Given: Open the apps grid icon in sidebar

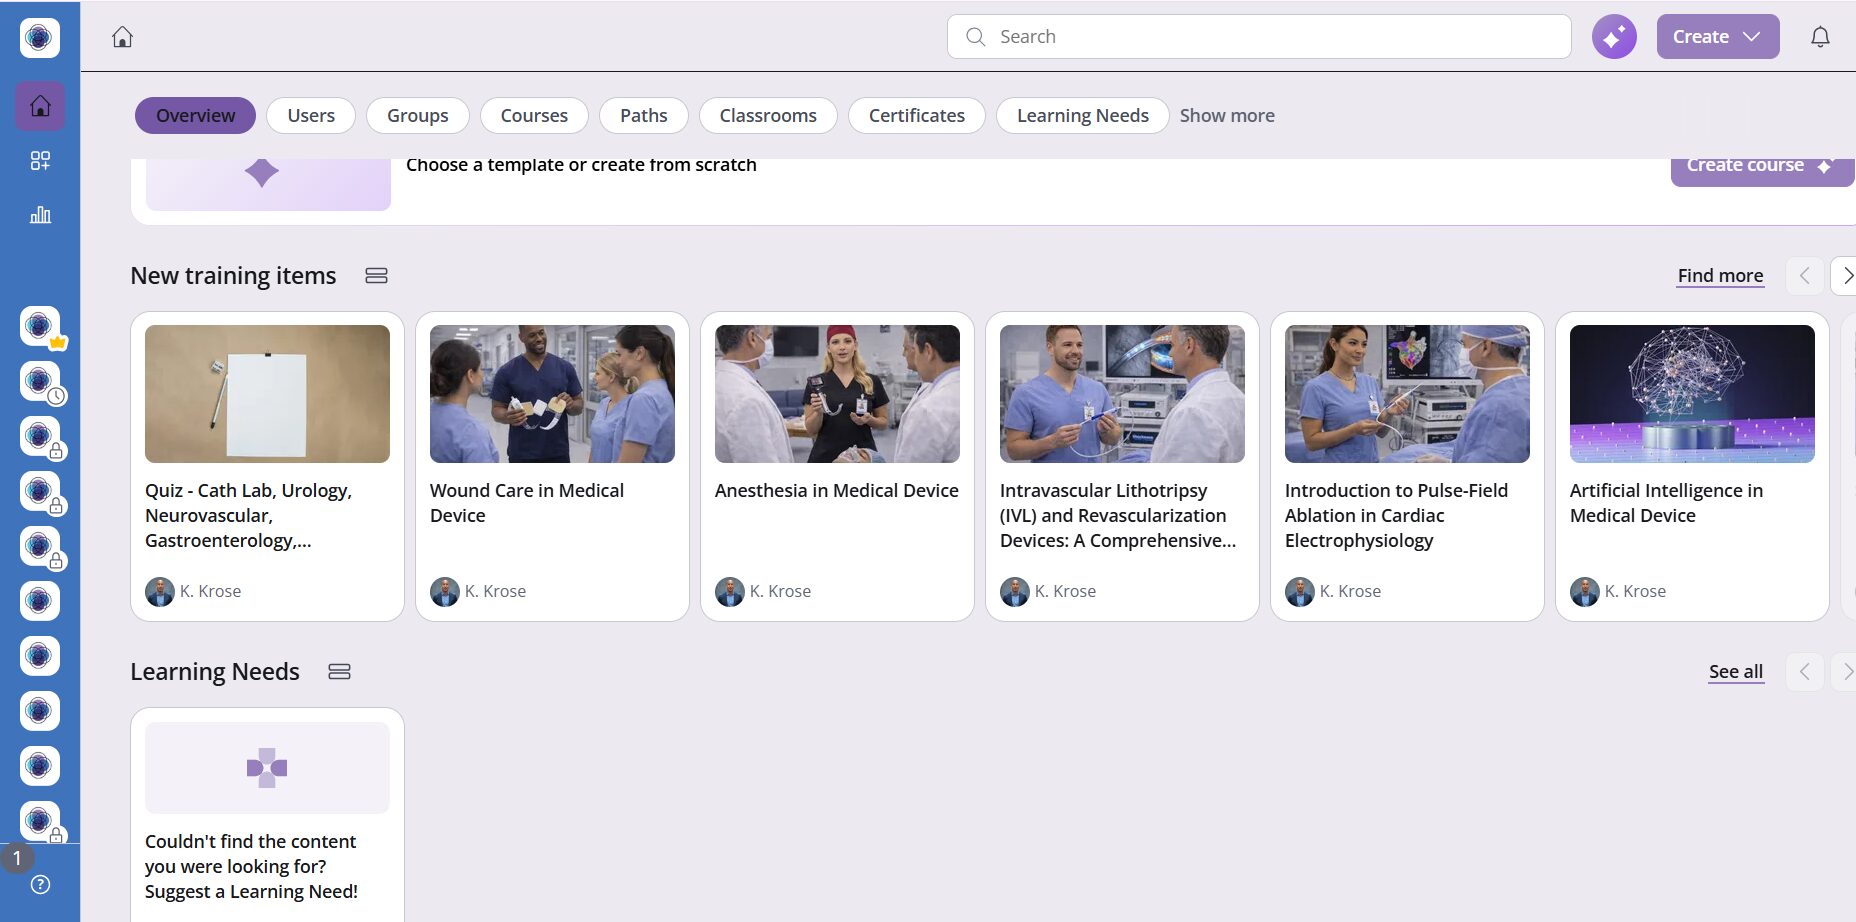Looking at the screenshot, I should click(x=40, y=161).
